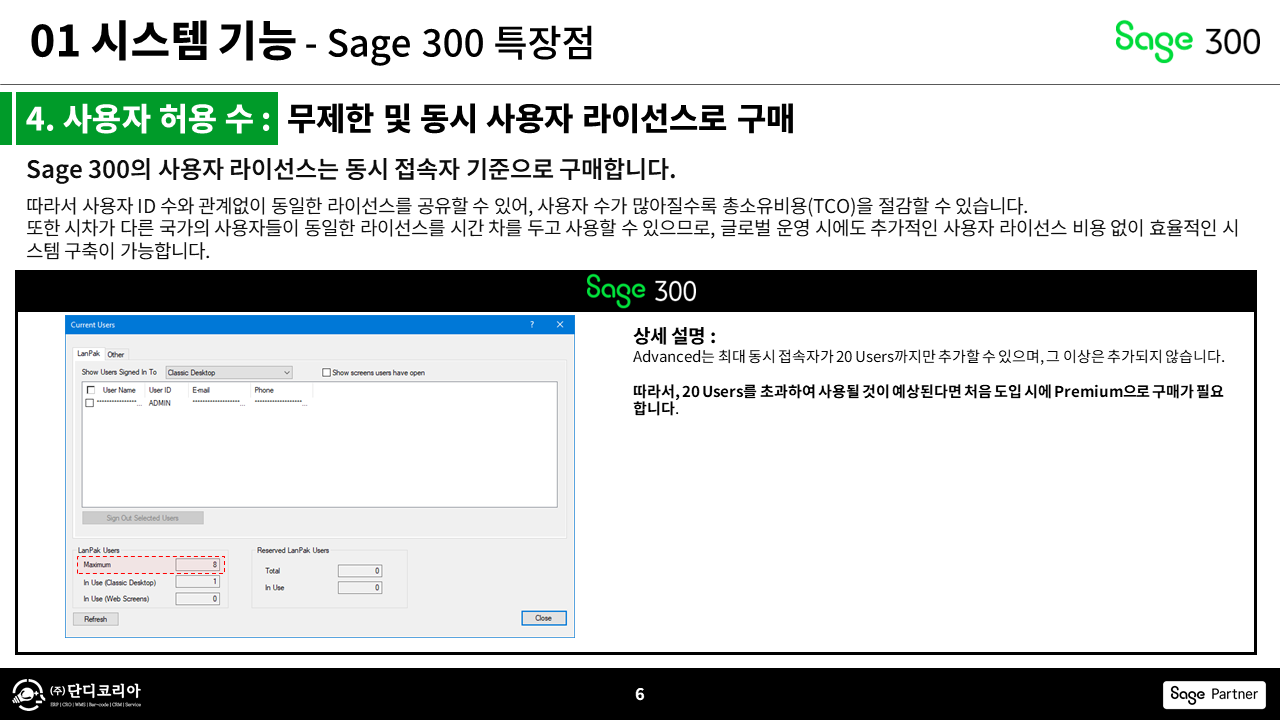The height and width of the screenshot is (720, 1280).
Task: Click the Reserved LanPak Users Total field
Action: point(360,571)
